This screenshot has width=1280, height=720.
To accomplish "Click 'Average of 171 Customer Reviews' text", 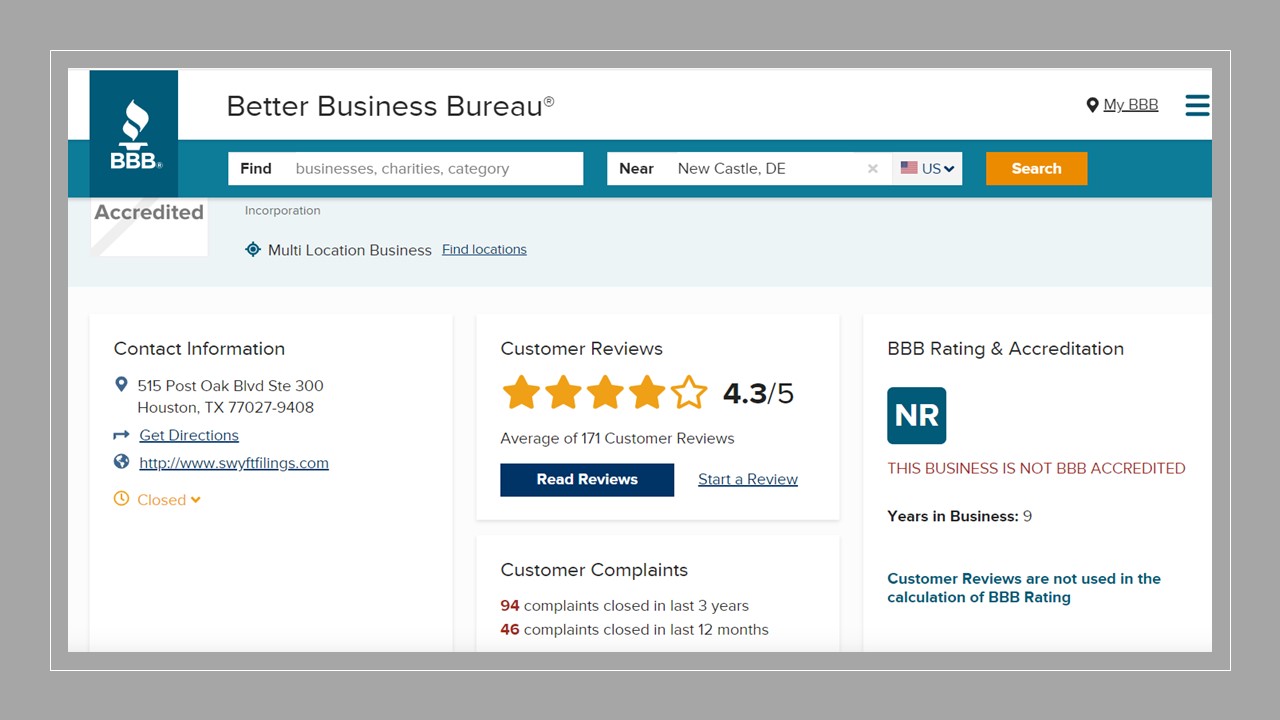I will 617,439.
